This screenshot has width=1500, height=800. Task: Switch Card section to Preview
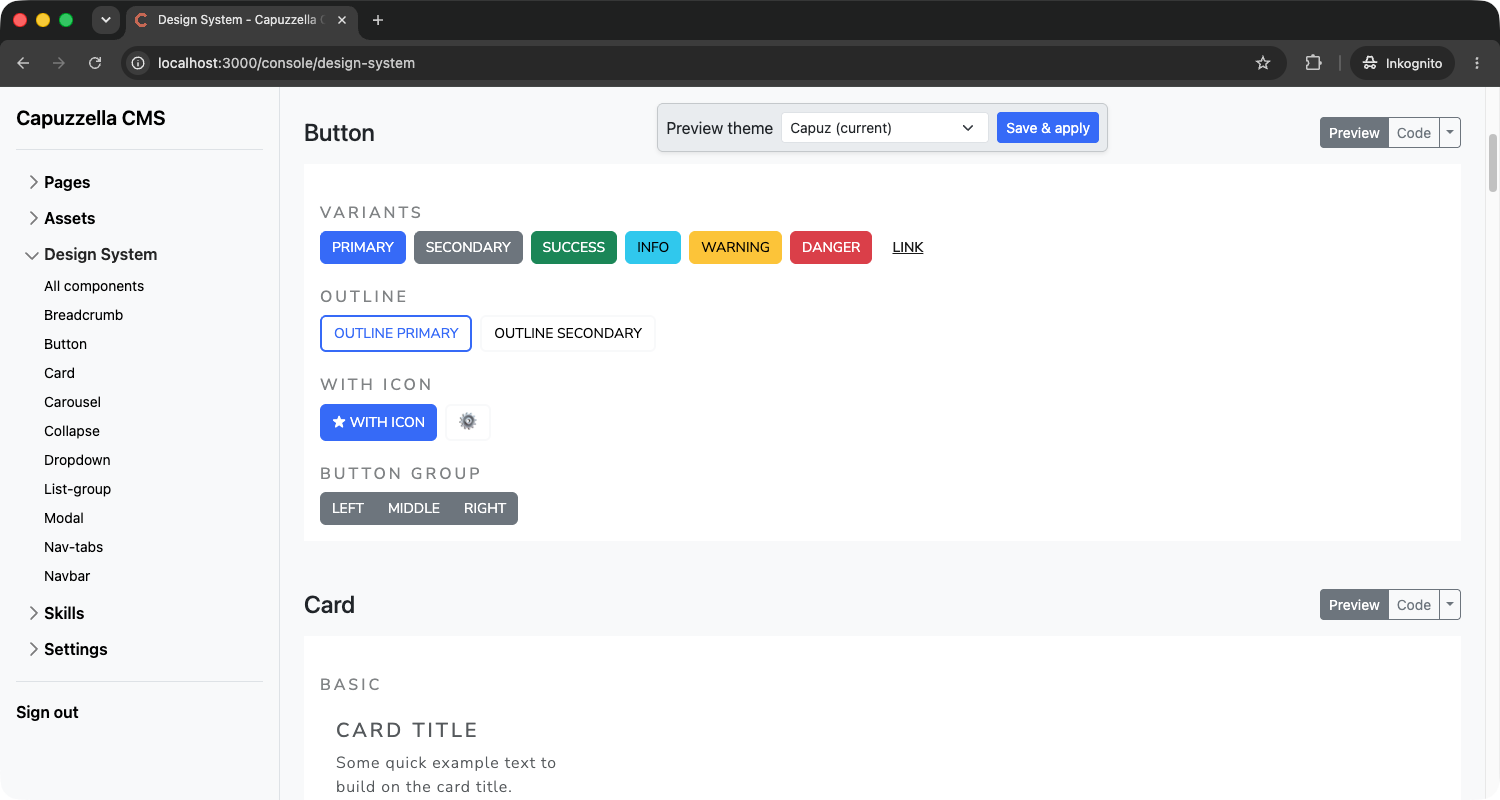(1354, 605)
